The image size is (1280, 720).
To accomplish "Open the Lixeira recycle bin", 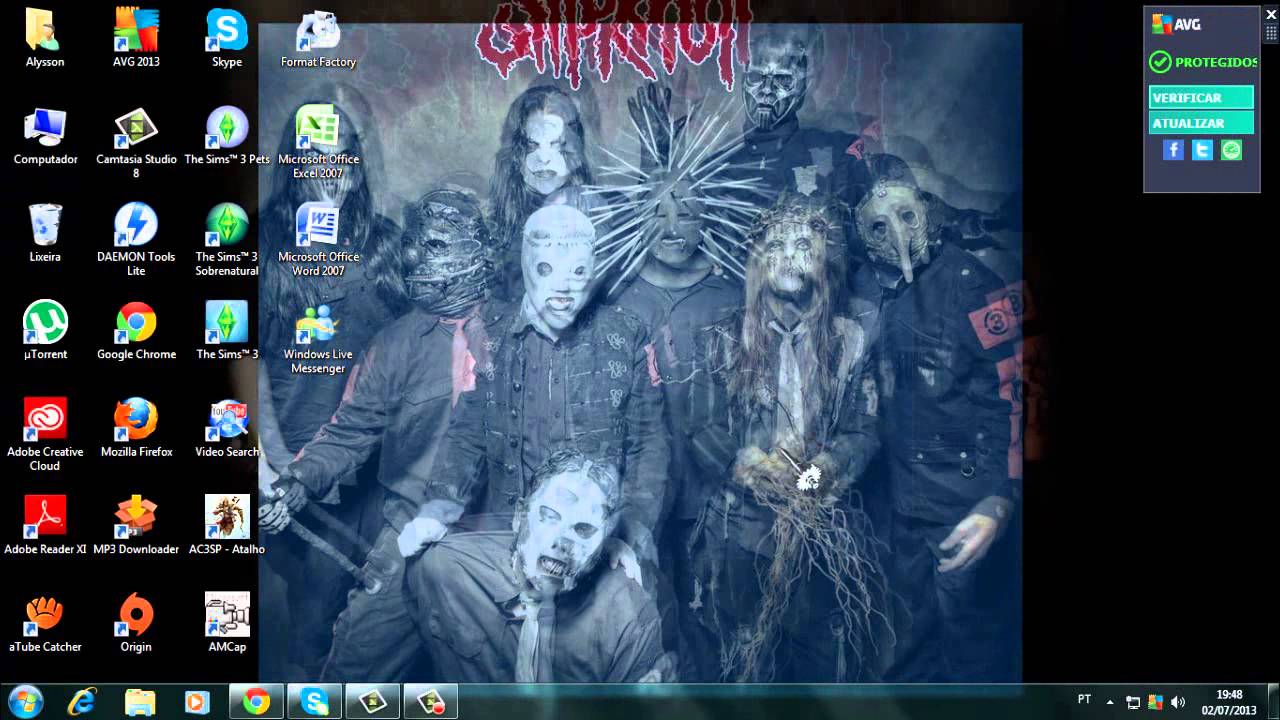I will coord(45,233).
